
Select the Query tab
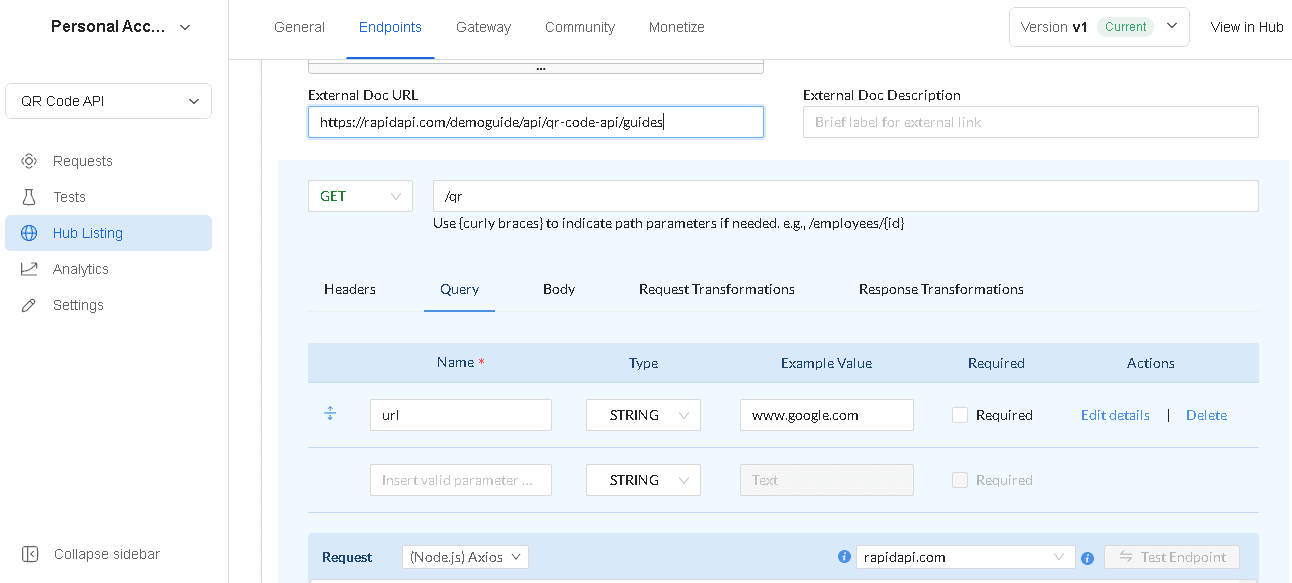(x=459, y=289)
